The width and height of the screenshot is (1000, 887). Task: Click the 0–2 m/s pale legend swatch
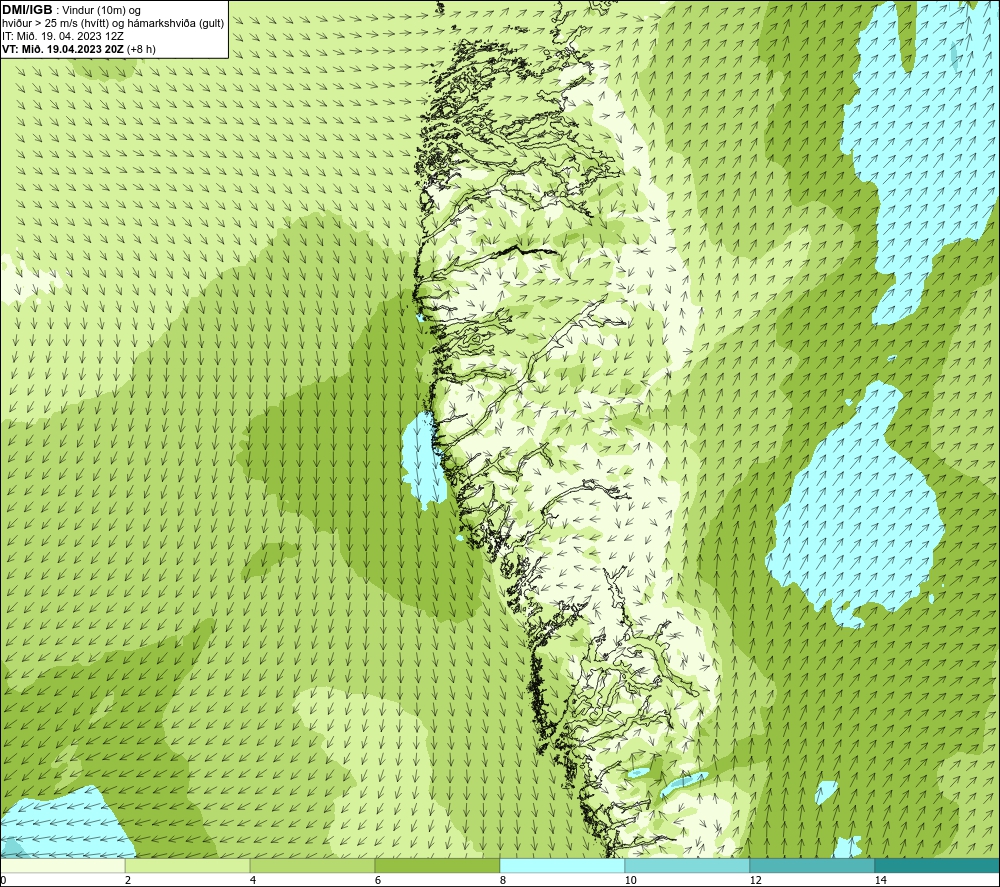[62, 866]
